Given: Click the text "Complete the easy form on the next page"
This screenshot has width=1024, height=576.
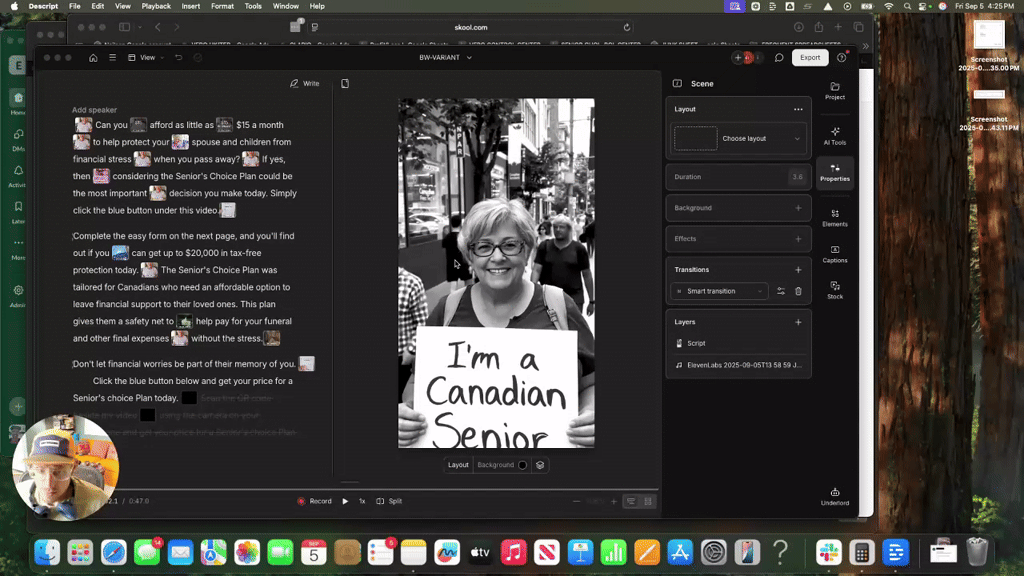Looking at the screenshot, I should (154, 236).
